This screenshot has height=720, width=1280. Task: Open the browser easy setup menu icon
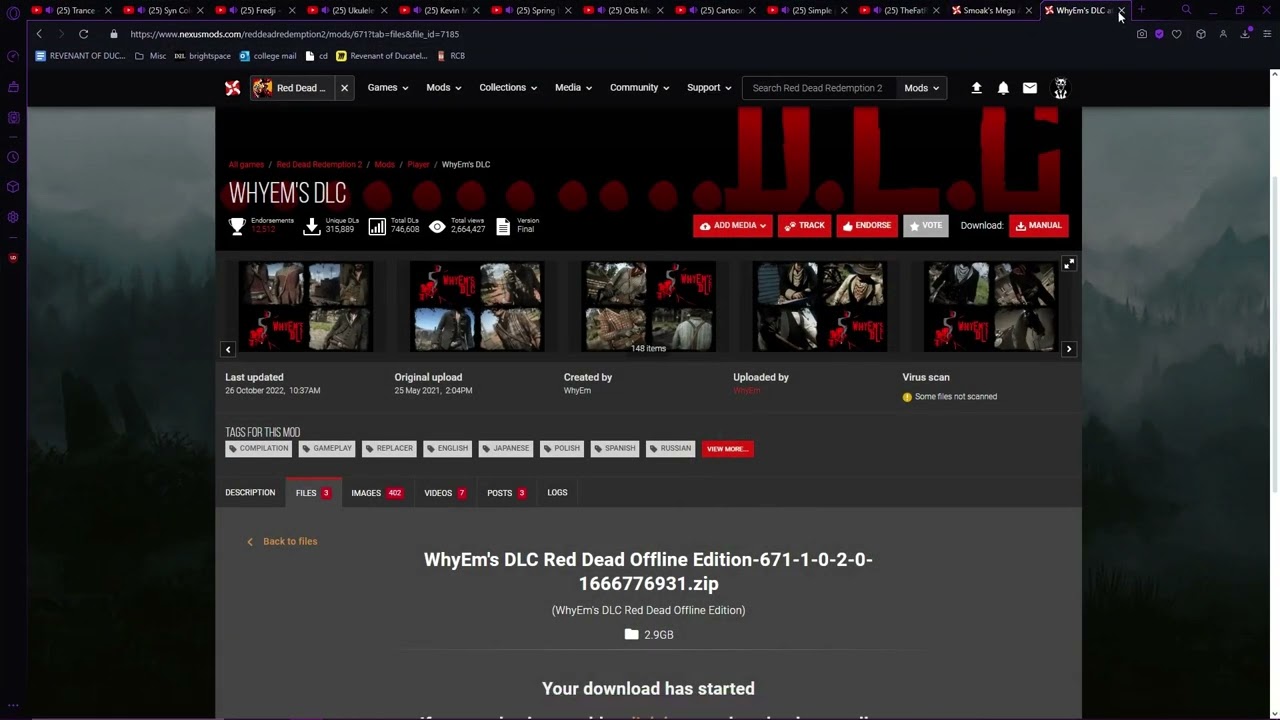tap(1267, 34)
